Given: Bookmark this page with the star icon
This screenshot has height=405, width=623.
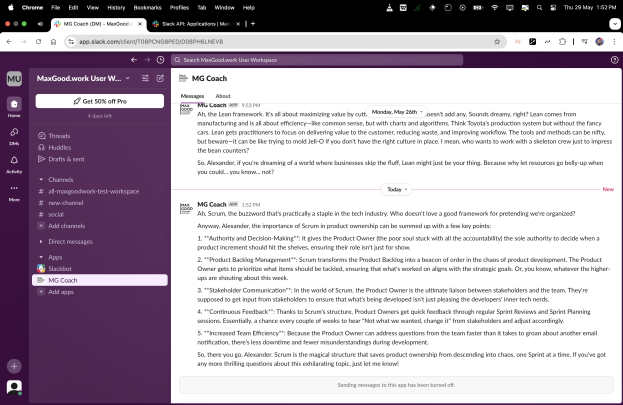Looking at the screenshot, I should (x=497, y=42).
